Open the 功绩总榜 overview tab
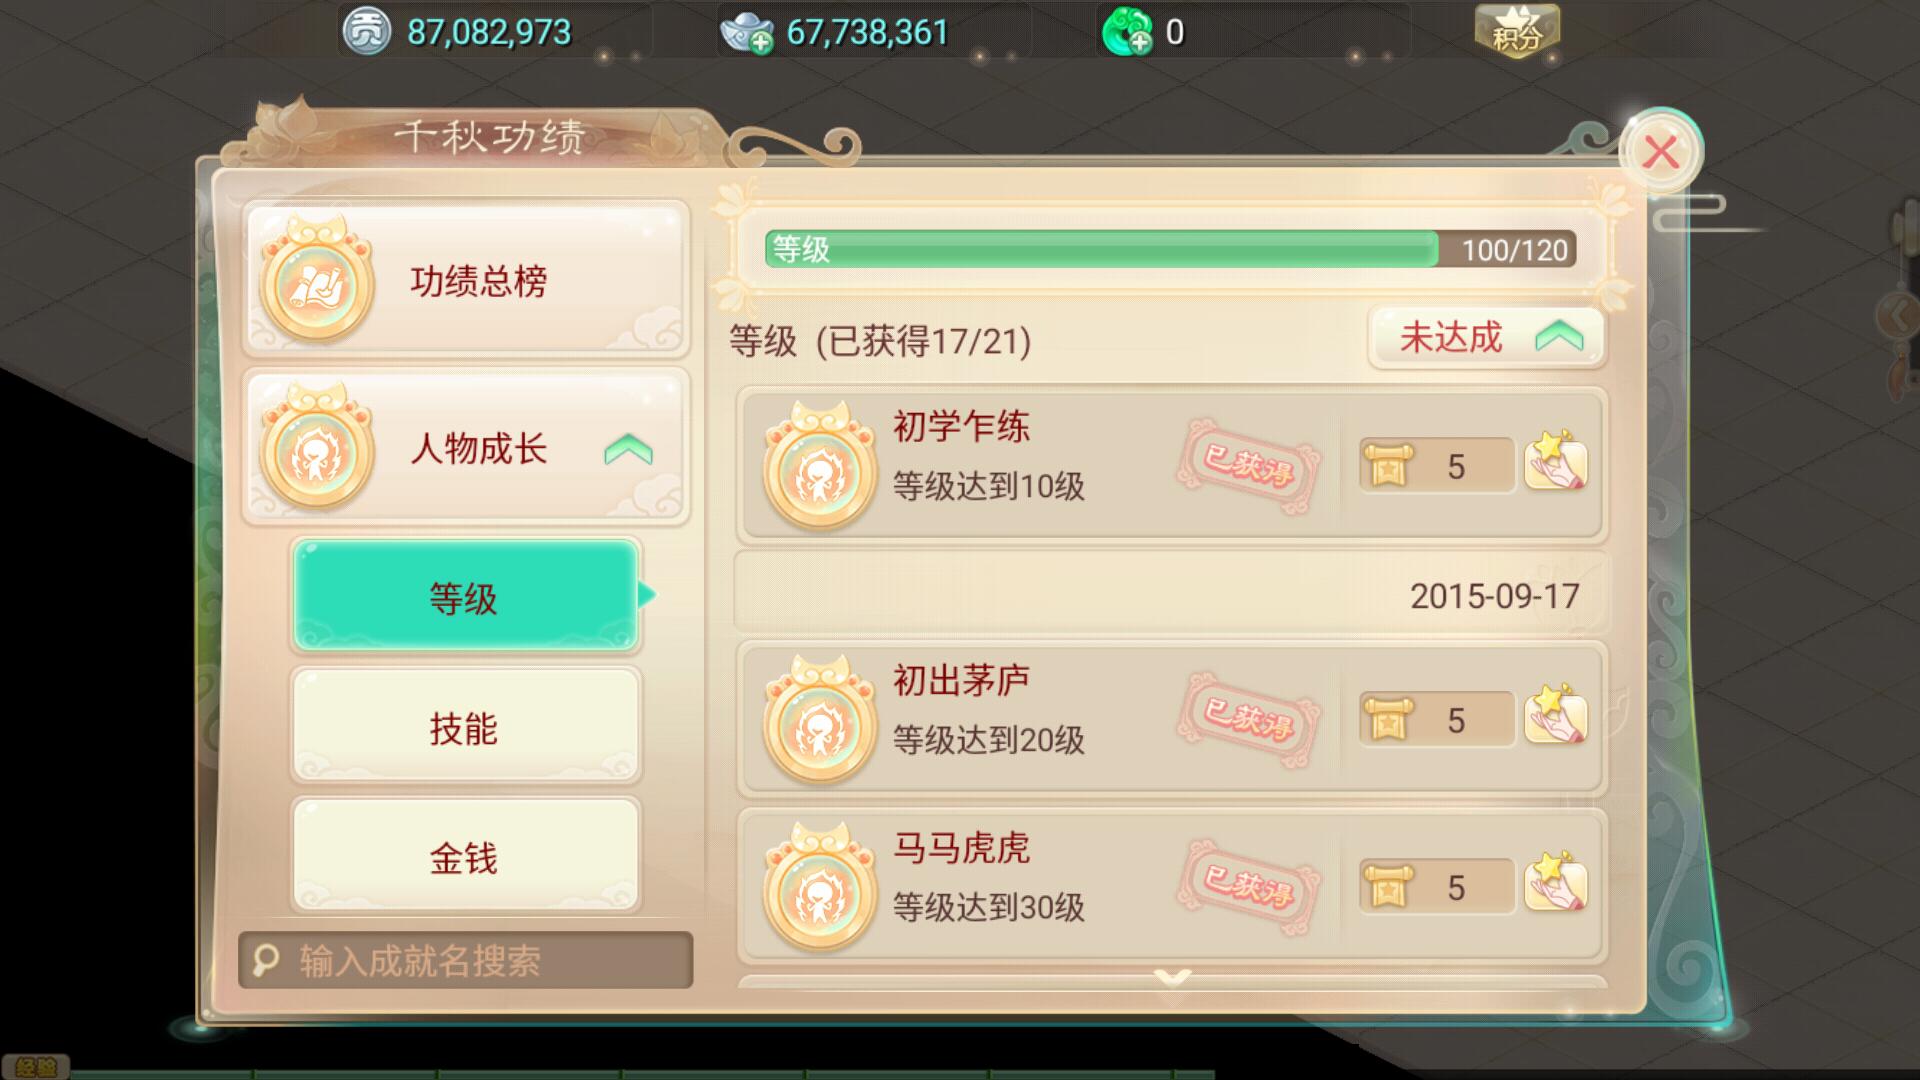This screenshot has height=1080, width=1920. coord(465,280)
